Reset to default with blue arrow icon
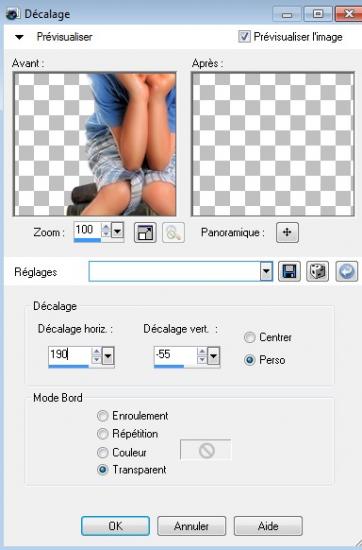Screen dimensions: 362x550 (x=347, y=271)
